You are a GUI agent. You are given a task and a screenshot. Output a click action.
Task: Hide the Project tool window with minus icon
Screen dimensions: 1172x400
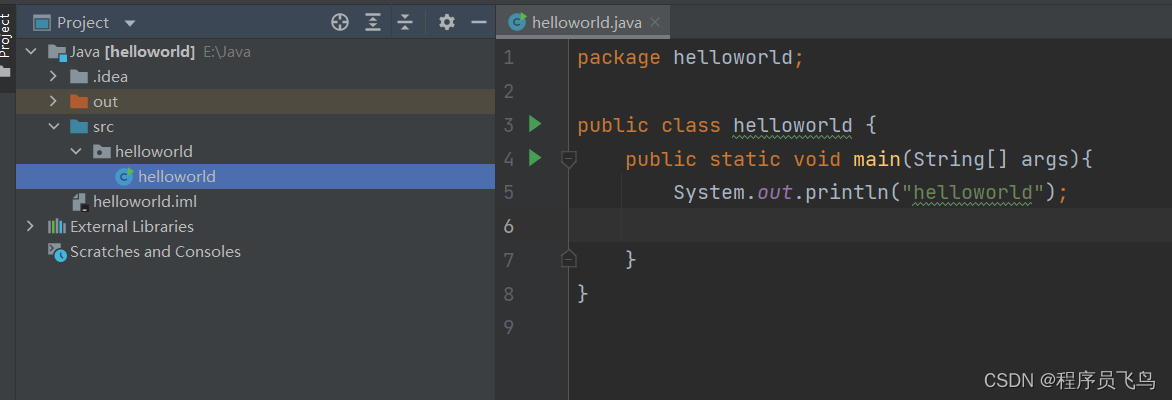click(479, 22)
